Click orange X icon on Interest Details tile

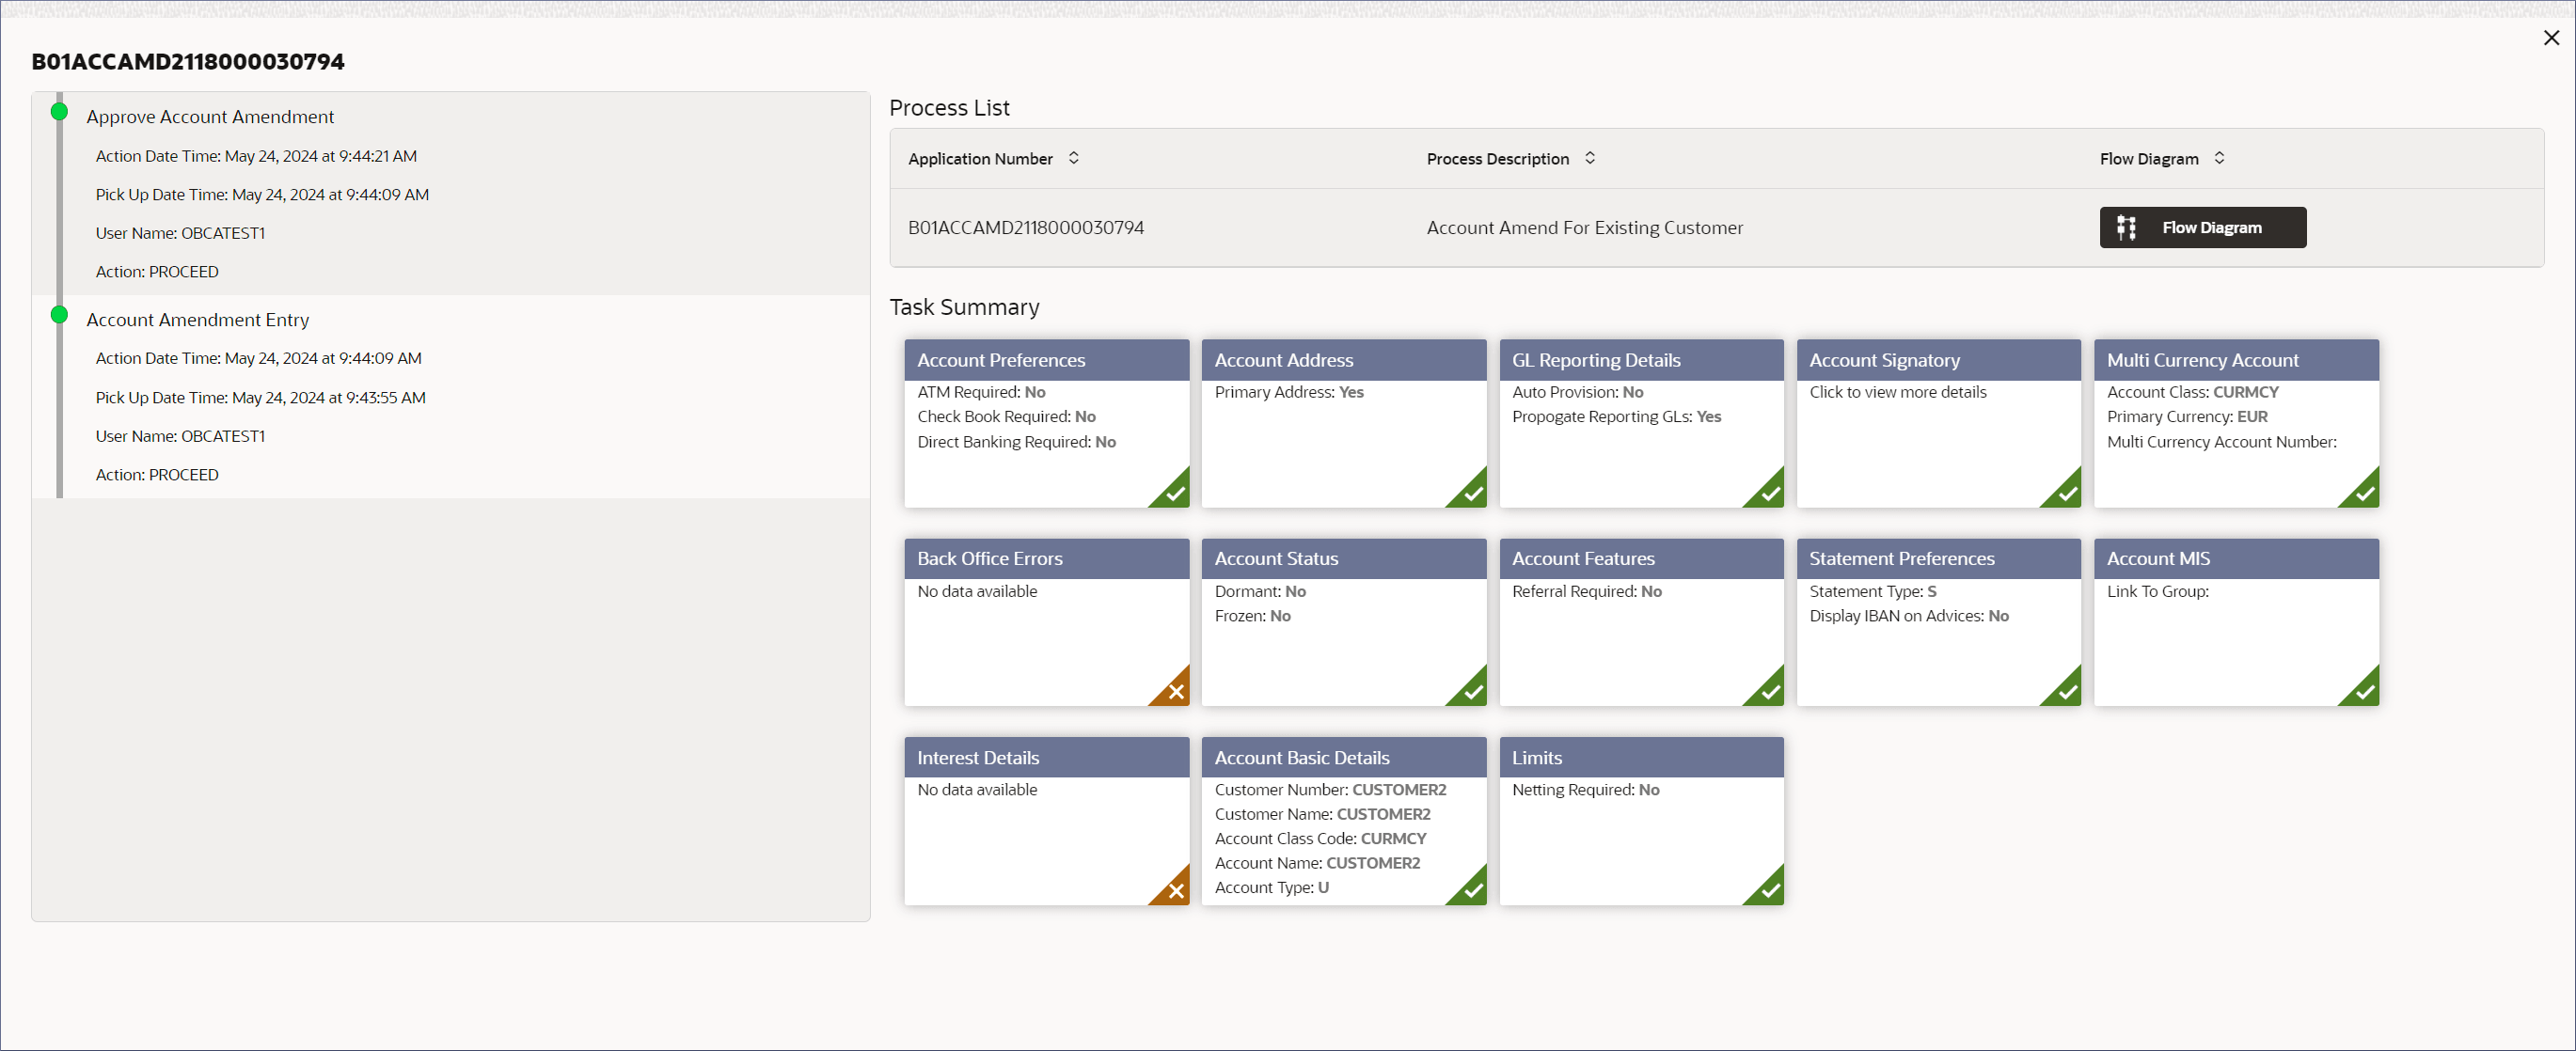click(x=1175, y=890)
